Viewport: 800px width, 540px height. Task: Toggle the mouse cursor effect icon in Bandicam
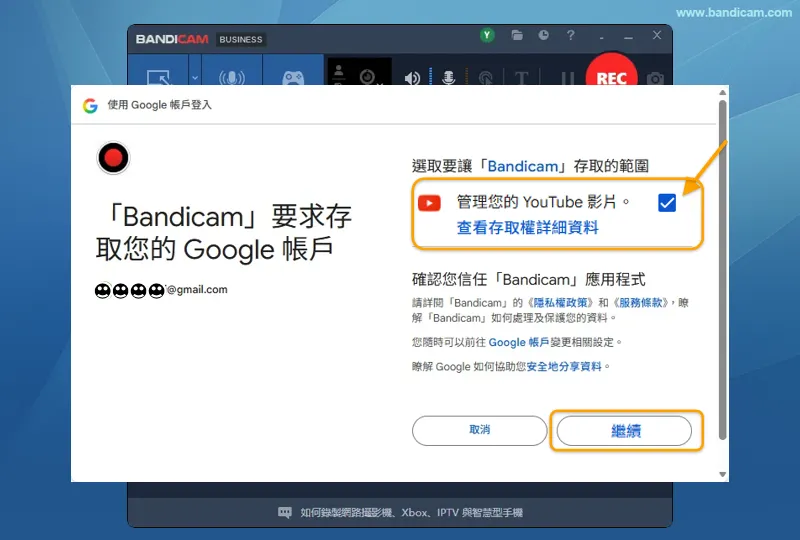click(x=486, y=78)
